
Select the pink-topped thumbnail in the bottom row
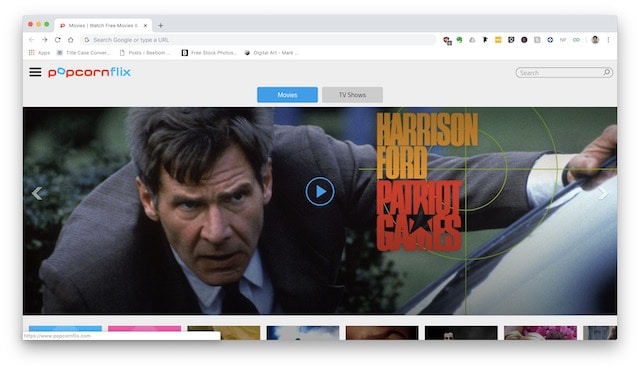pos(144,332)
